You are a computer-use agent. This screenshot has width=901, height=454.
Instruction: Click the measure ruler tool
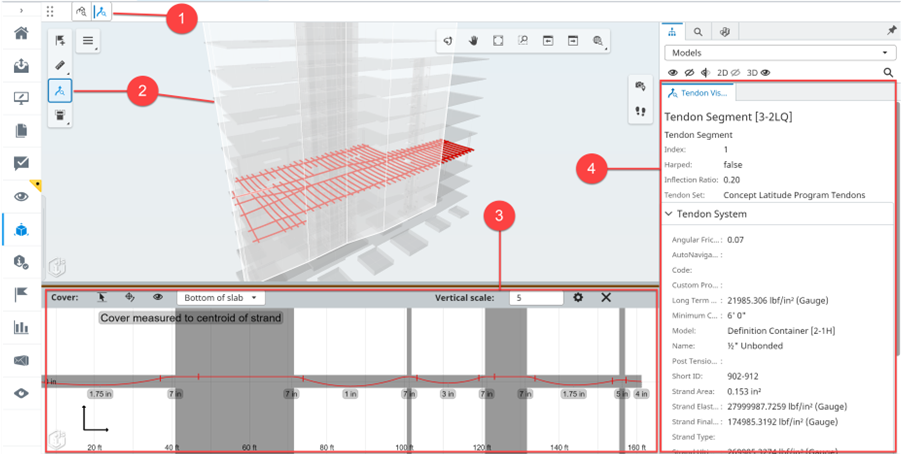coord(61,66)
